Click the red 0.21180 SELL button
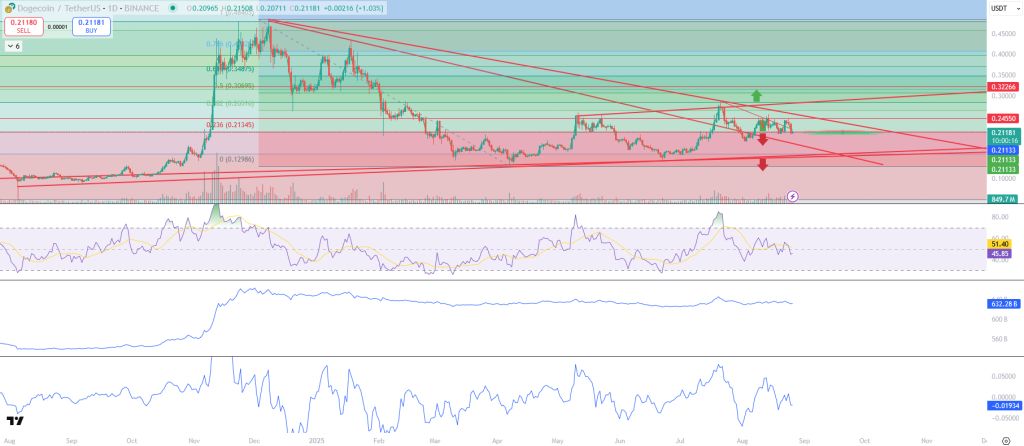The height and width of the screenshot is (446, 1024). click(24, 27)
